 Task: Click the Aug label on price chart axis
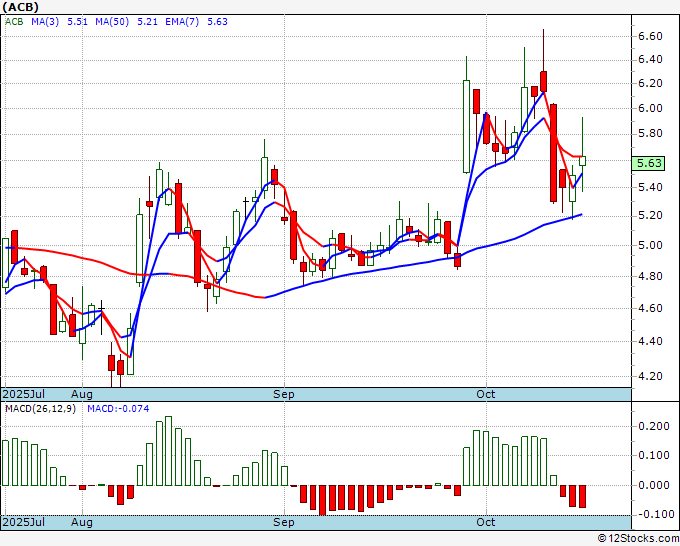tap(82, 395)
